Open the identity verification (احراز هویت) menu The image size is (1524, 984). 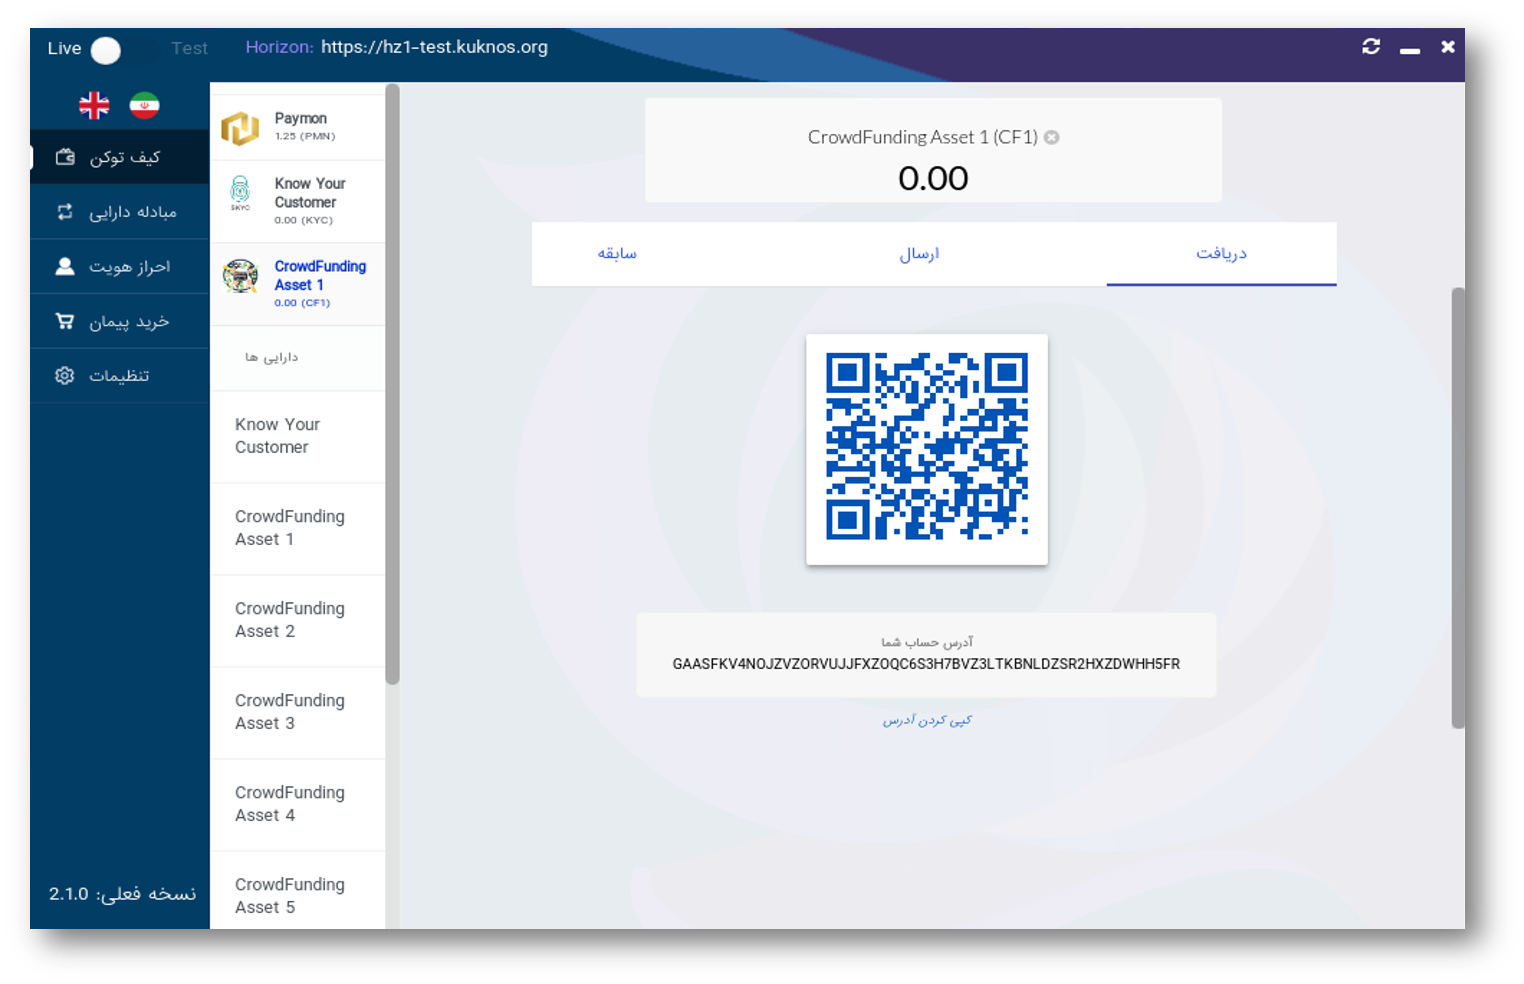point(120,266)
